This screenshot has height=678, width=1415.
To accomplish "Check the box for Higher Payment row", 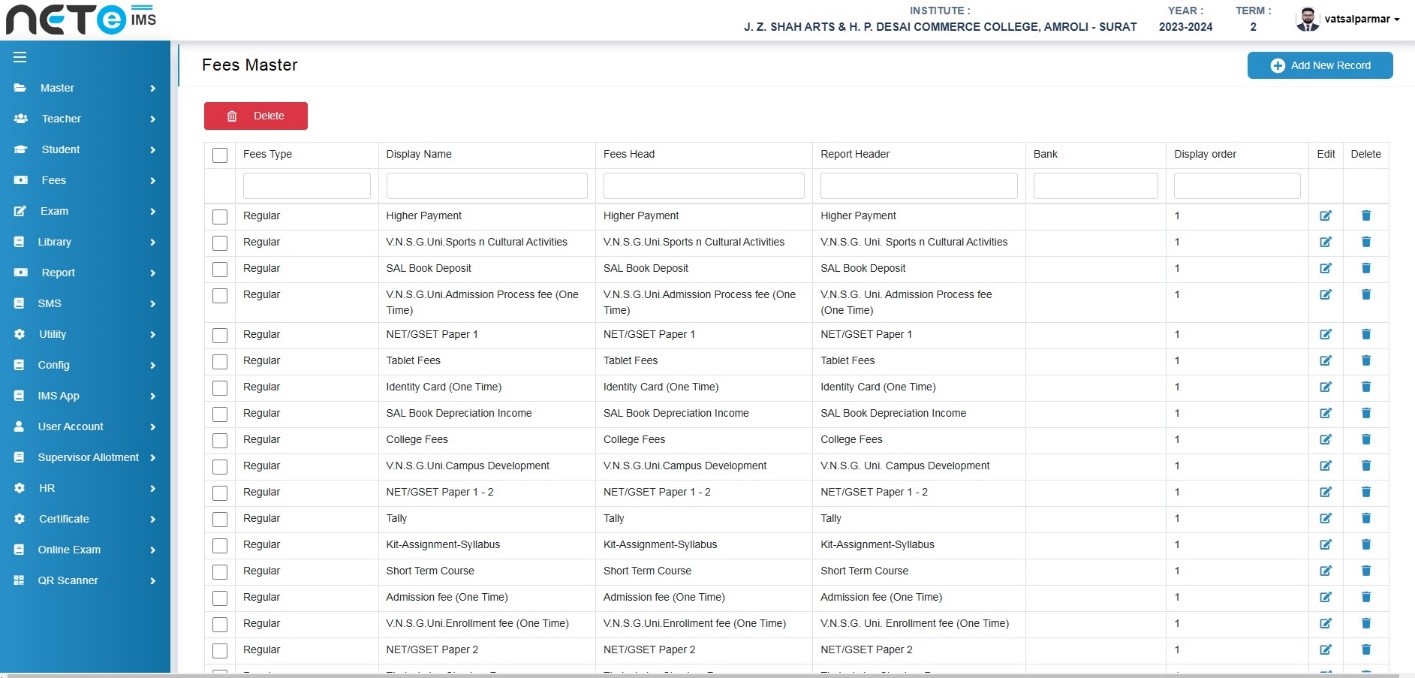I will point(220,216).
